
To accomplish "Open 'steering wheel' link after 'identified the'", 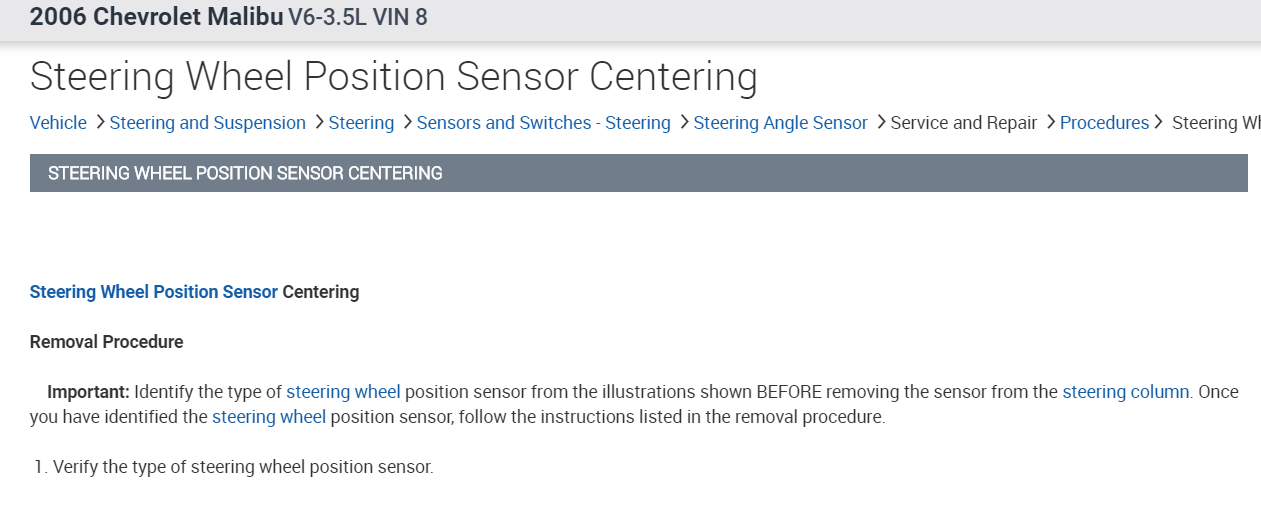I will 269,417.
